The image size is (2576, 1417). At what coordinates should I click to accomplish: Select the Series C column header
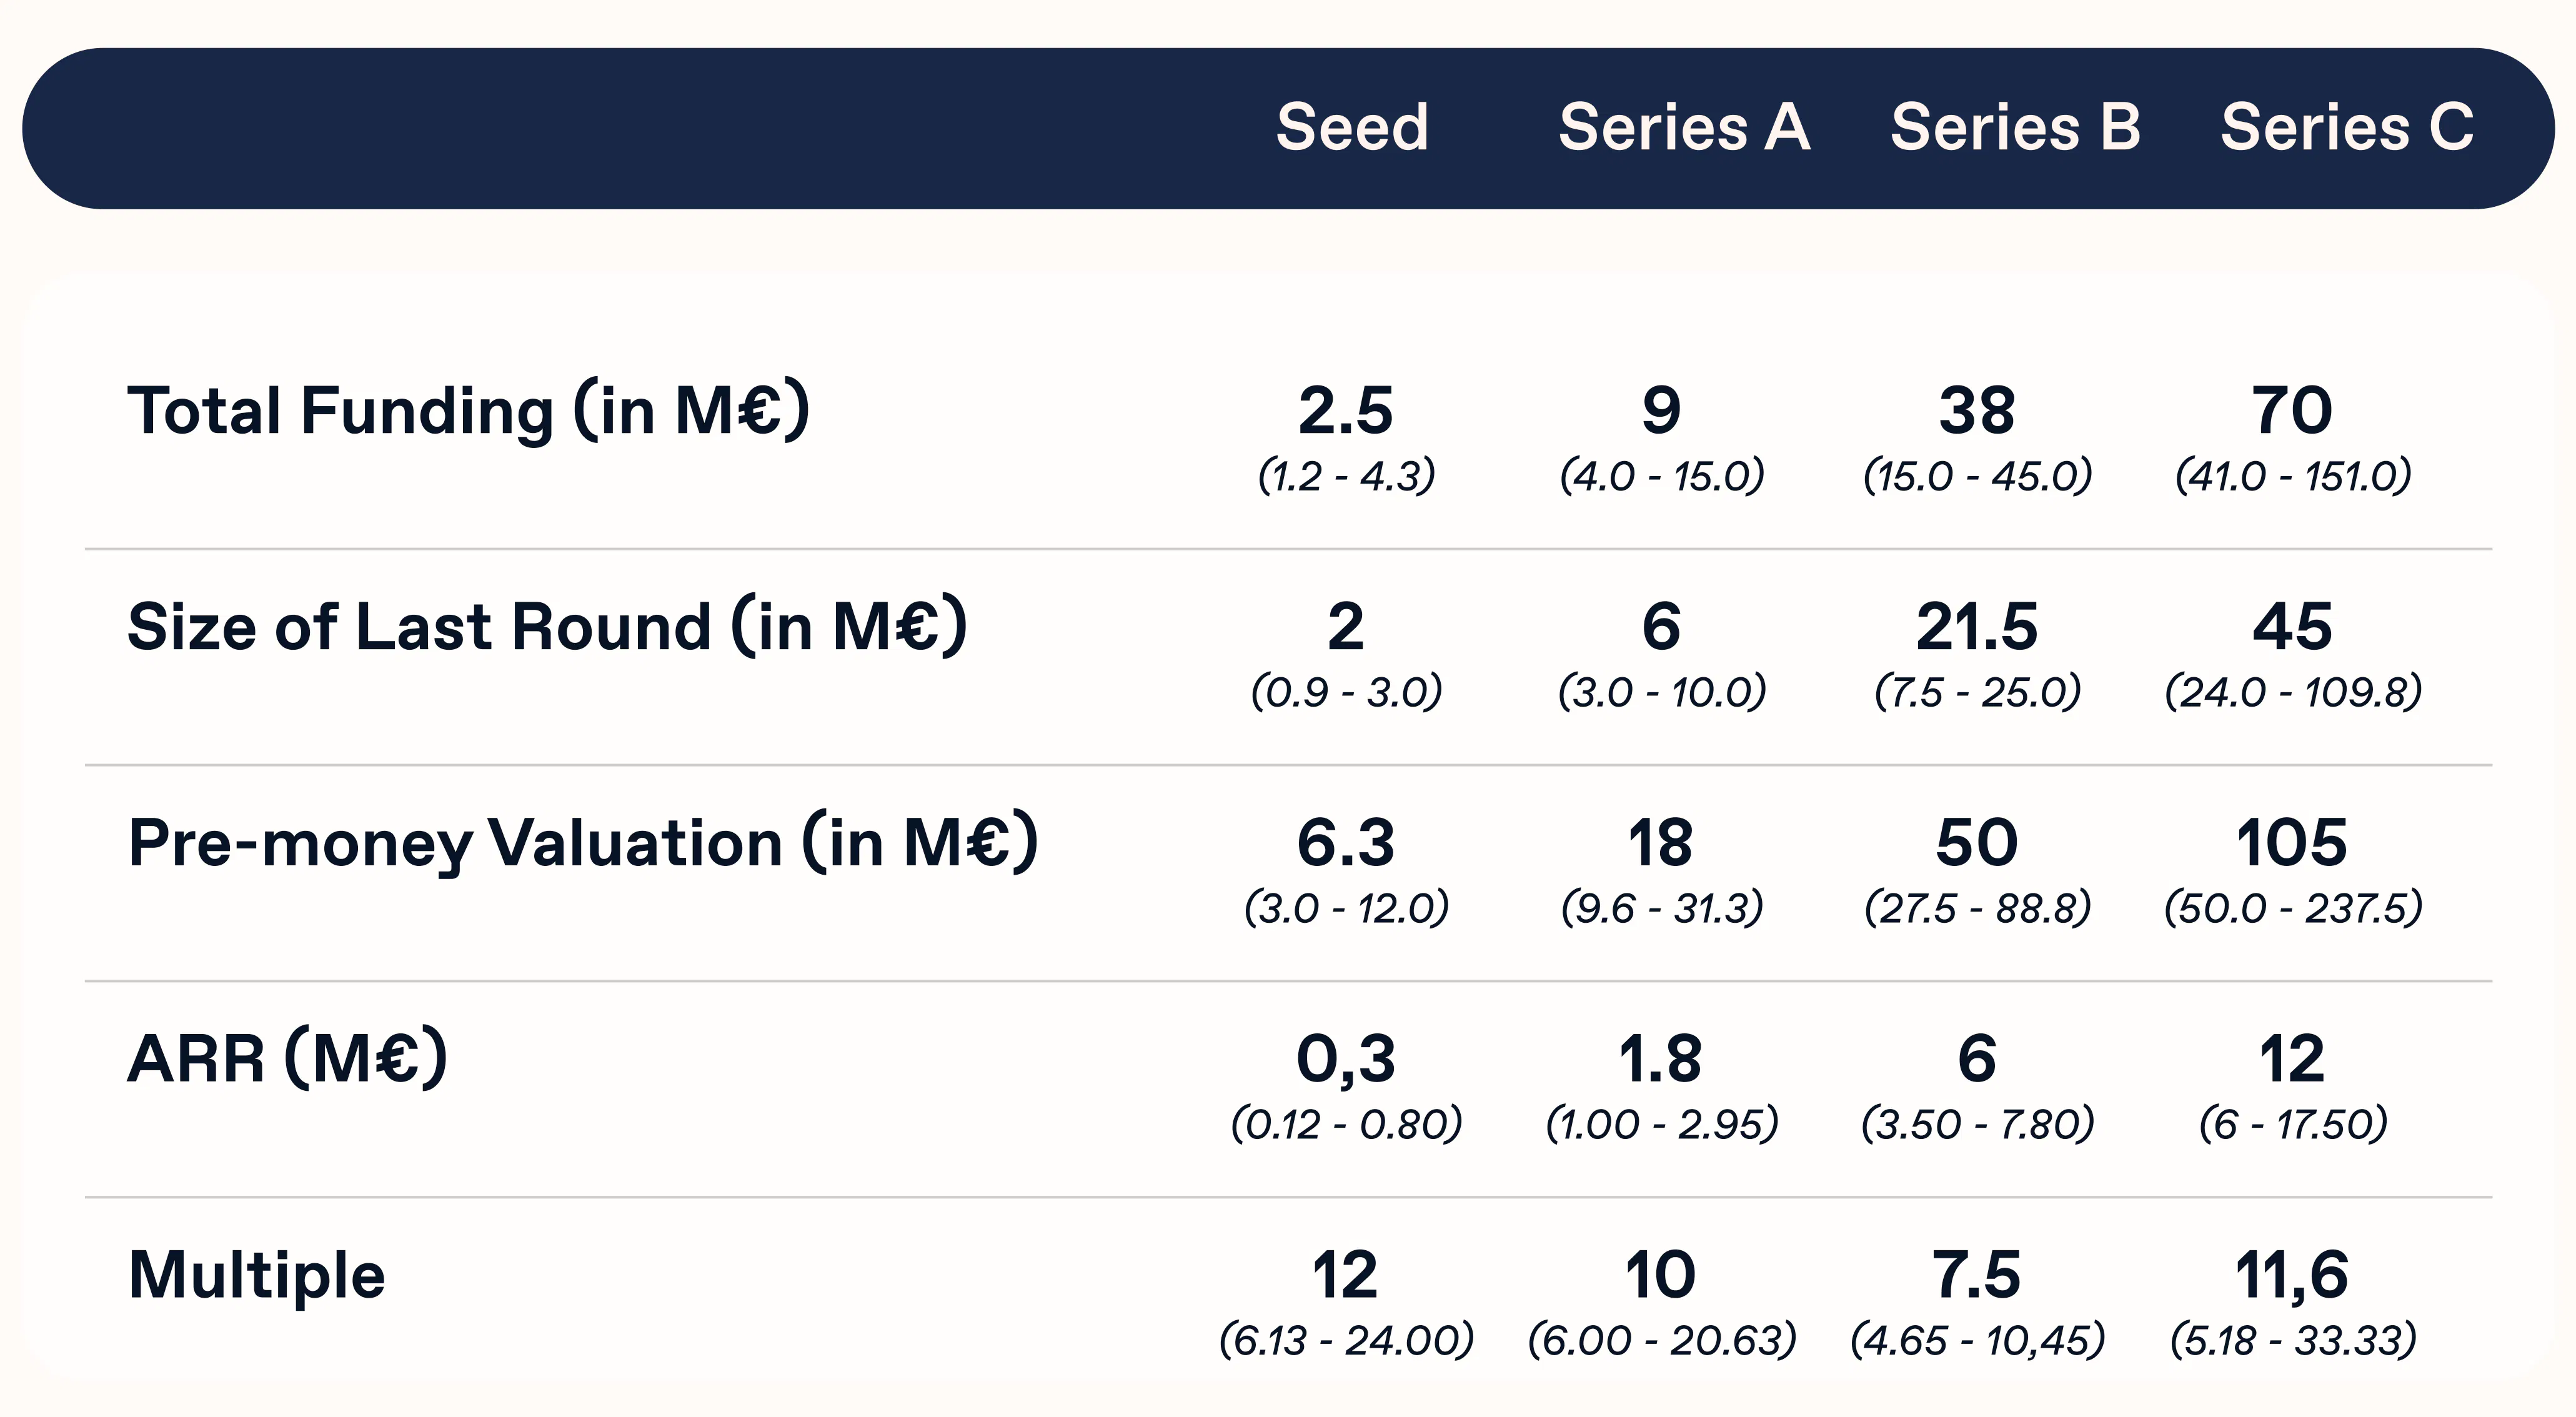(2347, 128)
